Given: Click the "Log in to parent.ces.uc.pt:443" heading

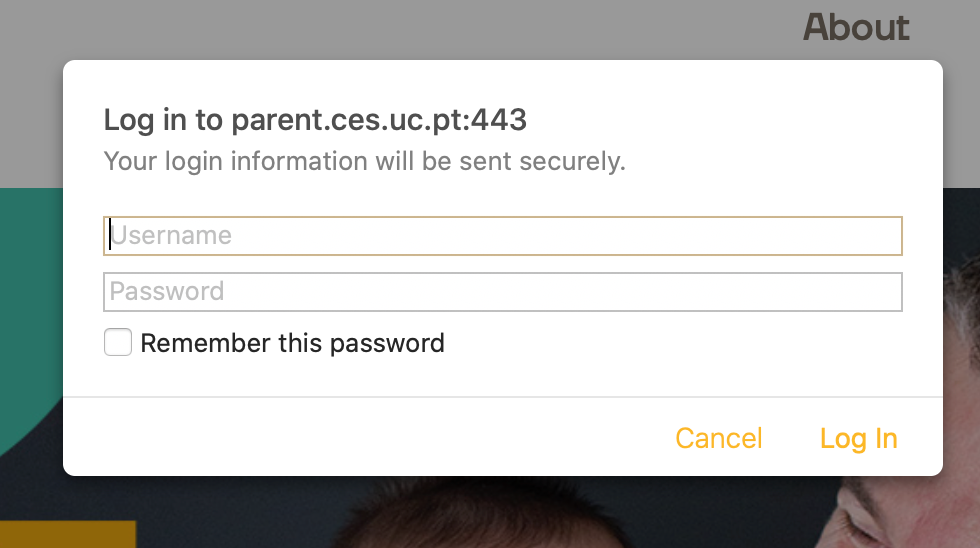Looking at the screenshot, I should [315, 120].
